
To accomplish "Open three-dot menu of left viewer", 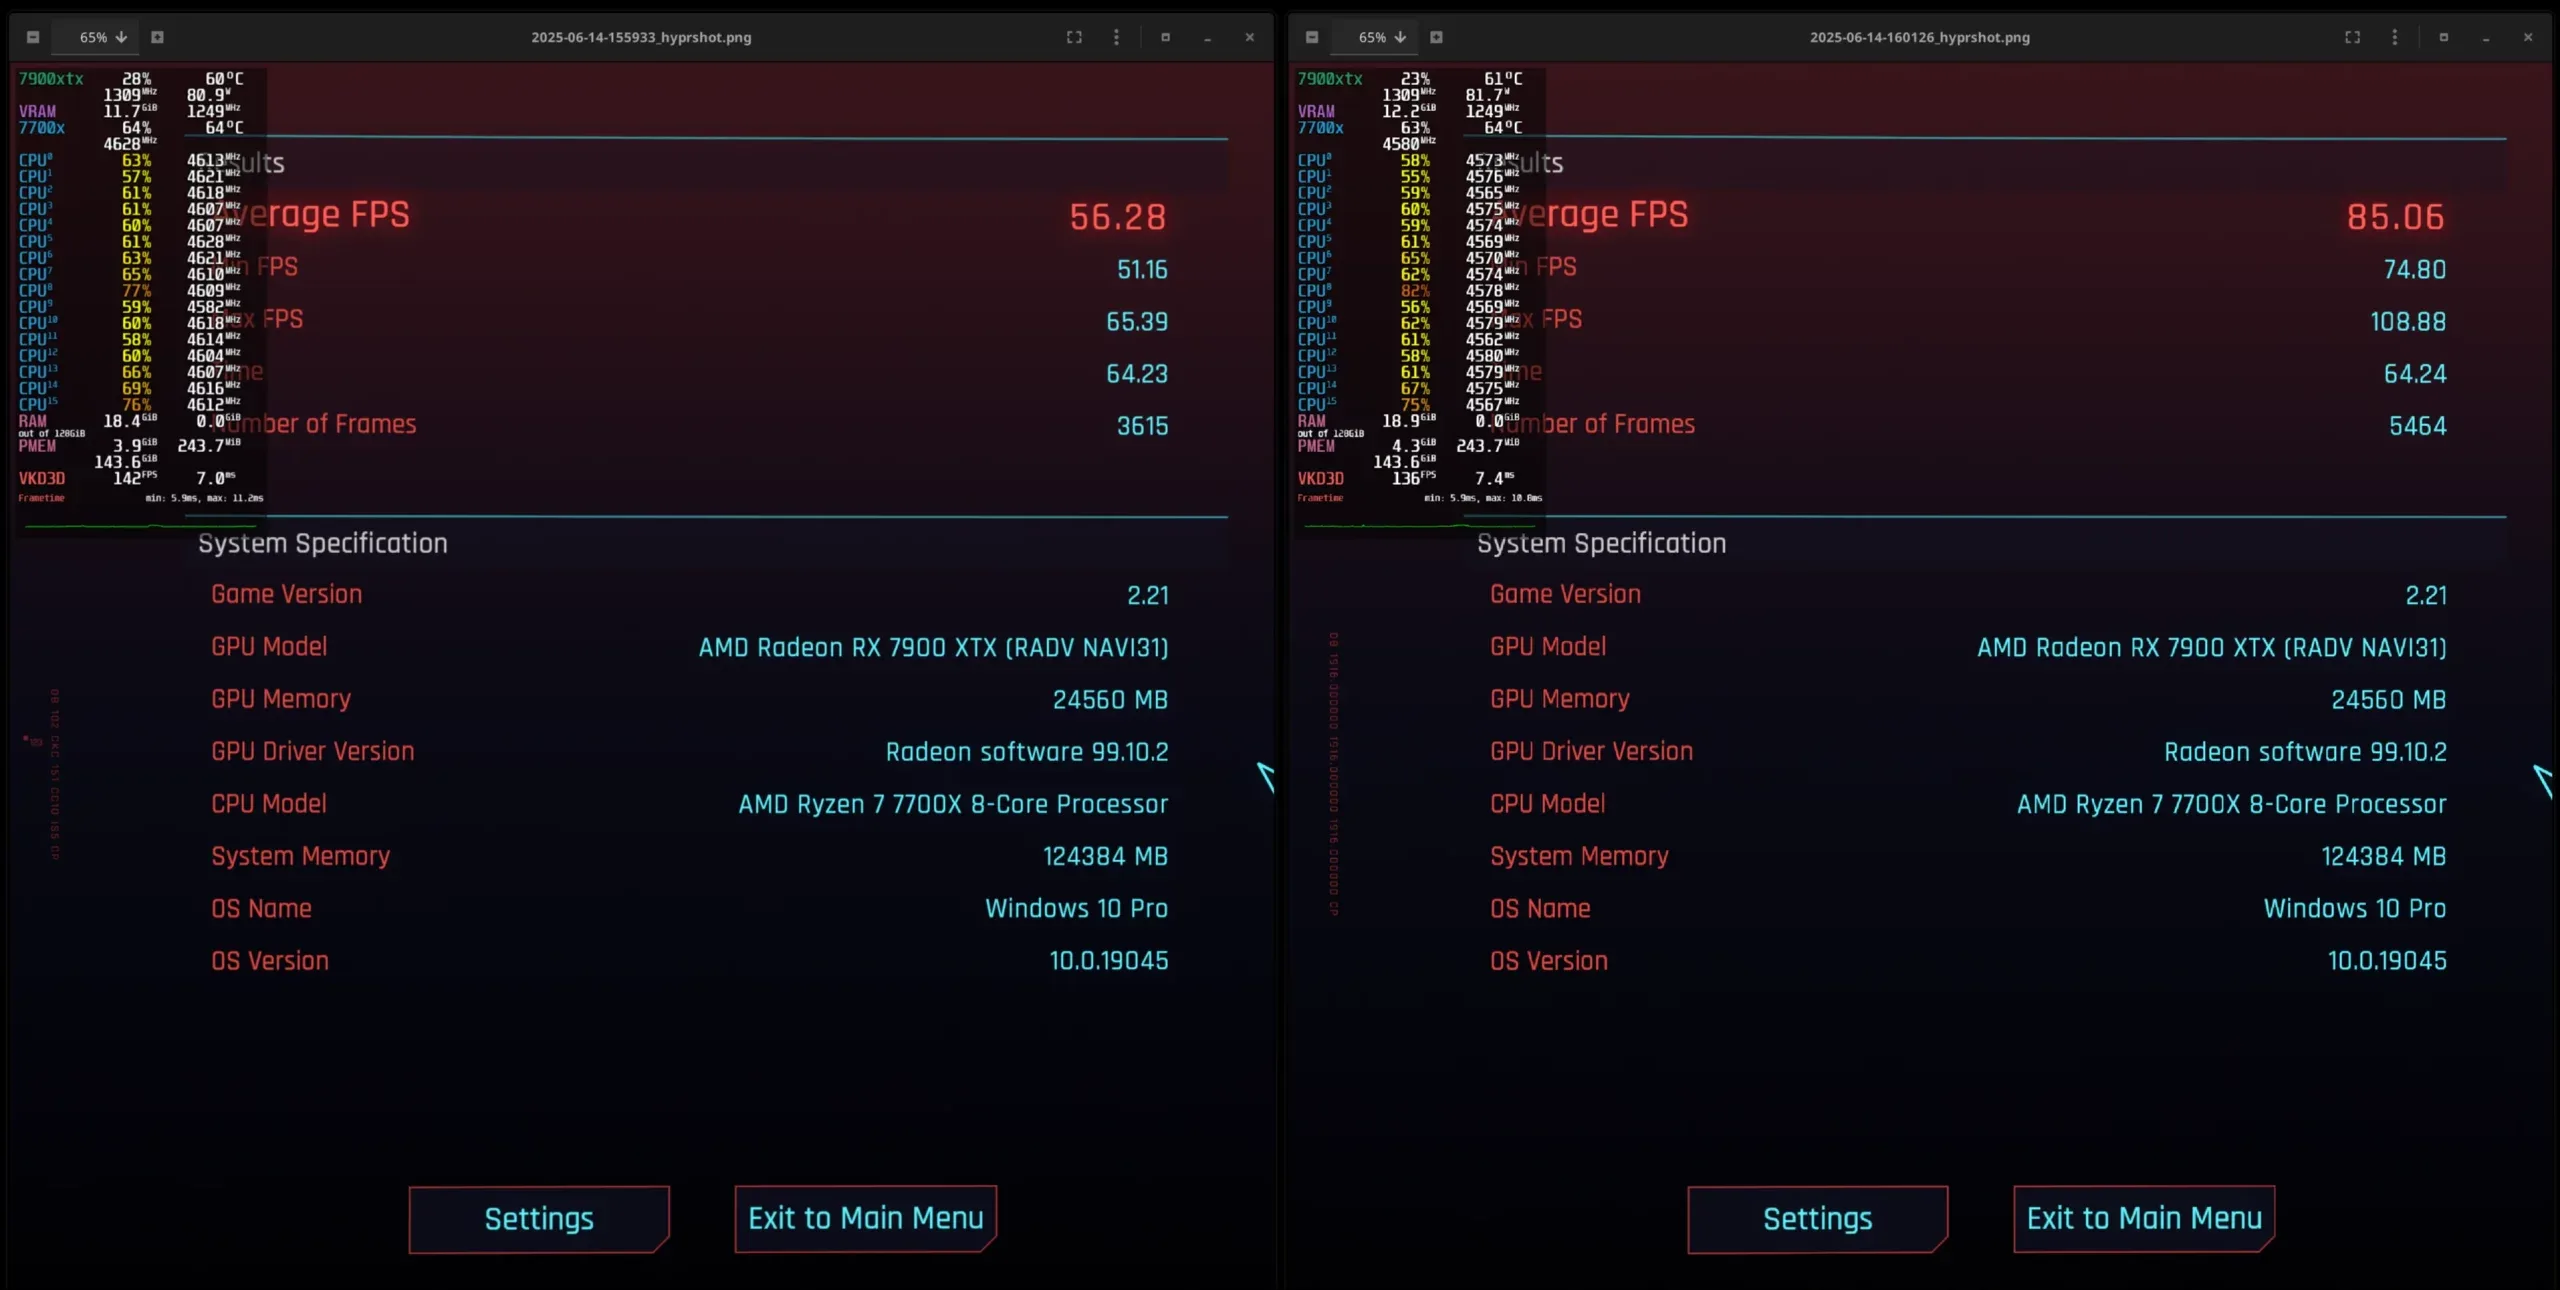I will point(1116,37).
